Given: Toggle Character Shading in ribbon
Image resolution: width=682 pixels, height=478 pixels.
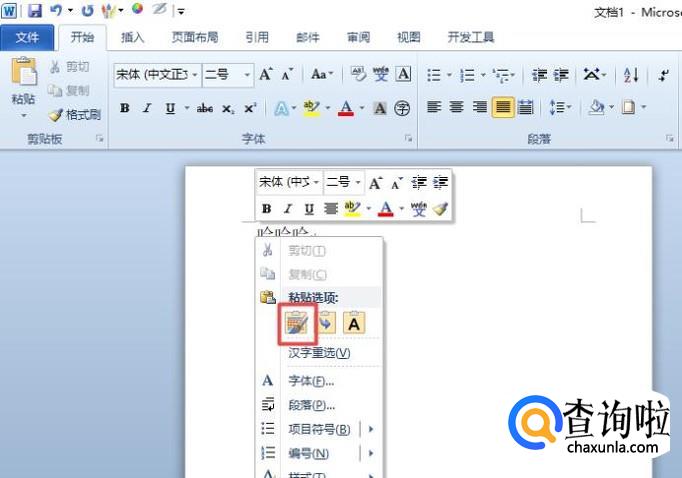Looking at the screenshot, I should pos(380,108).
